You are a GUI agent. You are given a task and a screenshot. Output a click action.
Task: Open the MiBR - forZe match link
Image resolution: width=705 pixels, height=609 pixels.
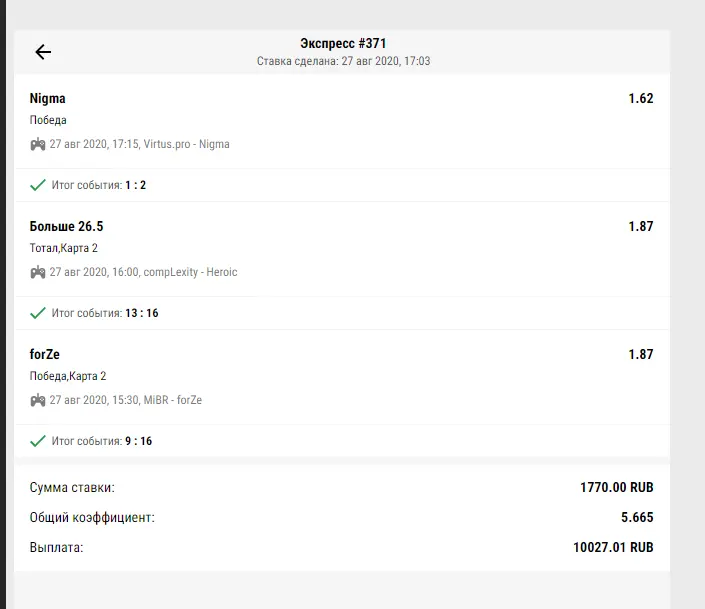(x=173, y=400)
